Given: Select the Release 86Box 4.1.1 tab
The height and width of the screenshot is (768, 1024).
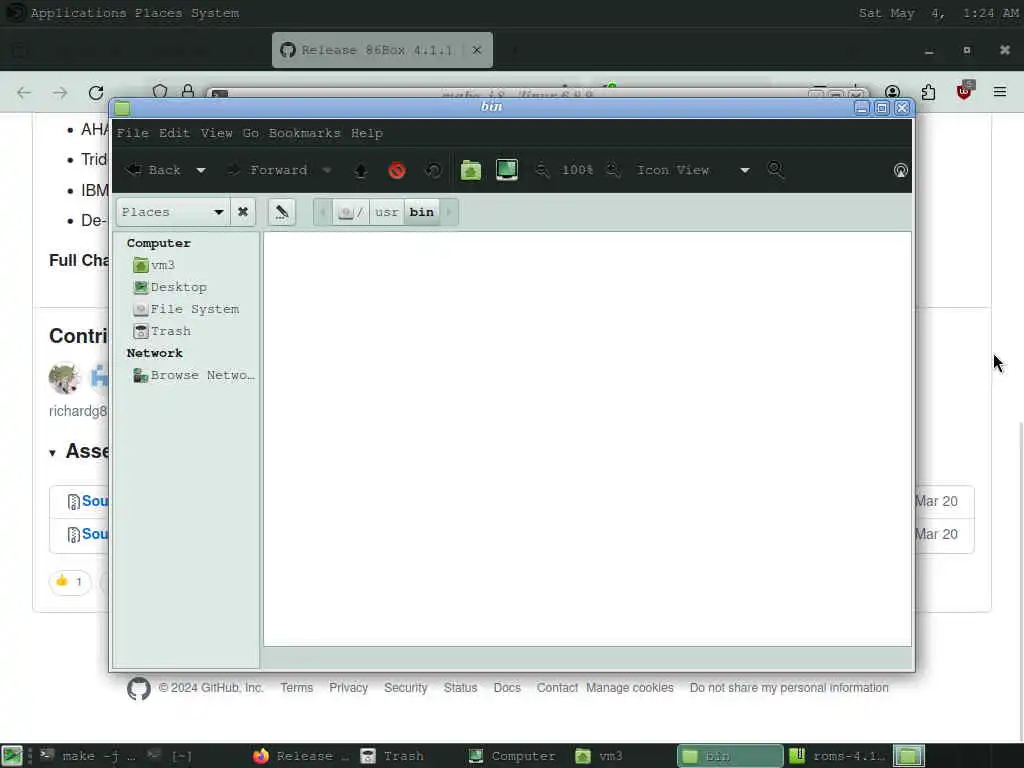Looking at the screenshot, I should (382, 50).
